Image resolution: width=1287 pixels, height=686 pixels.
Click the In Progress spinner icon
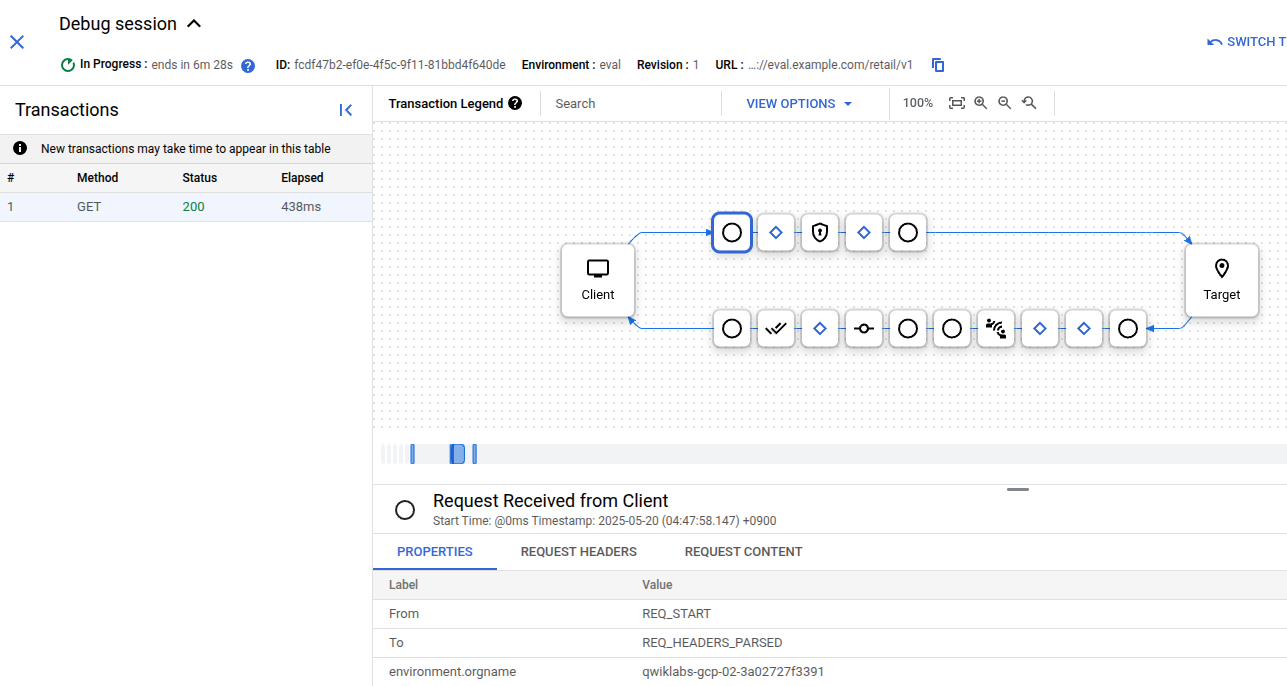68,65
